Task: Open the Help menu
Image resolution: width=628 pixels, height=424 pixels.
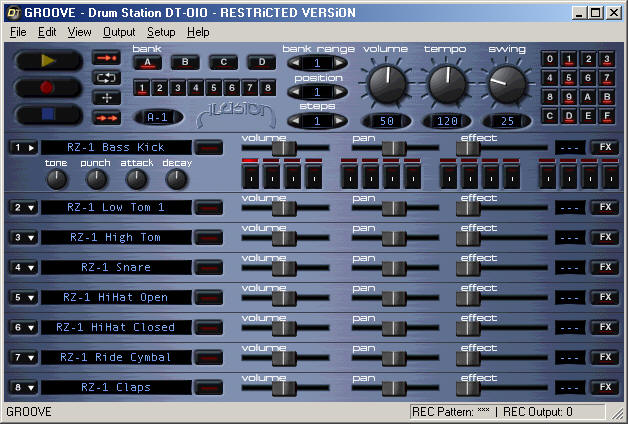Action: [x=198, y=32]
